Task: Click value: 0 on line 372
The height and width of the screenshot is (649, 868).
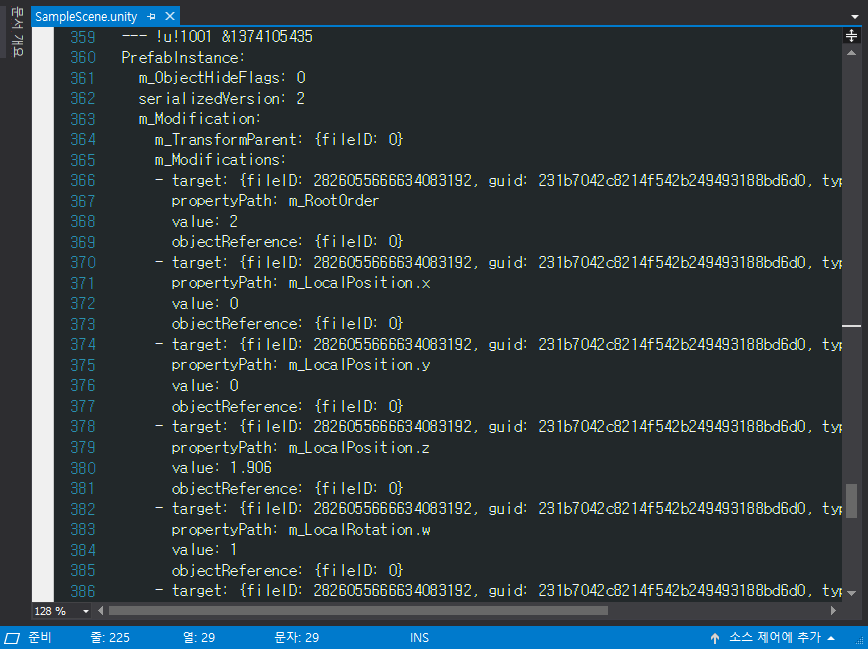Action: pos(205,303)
